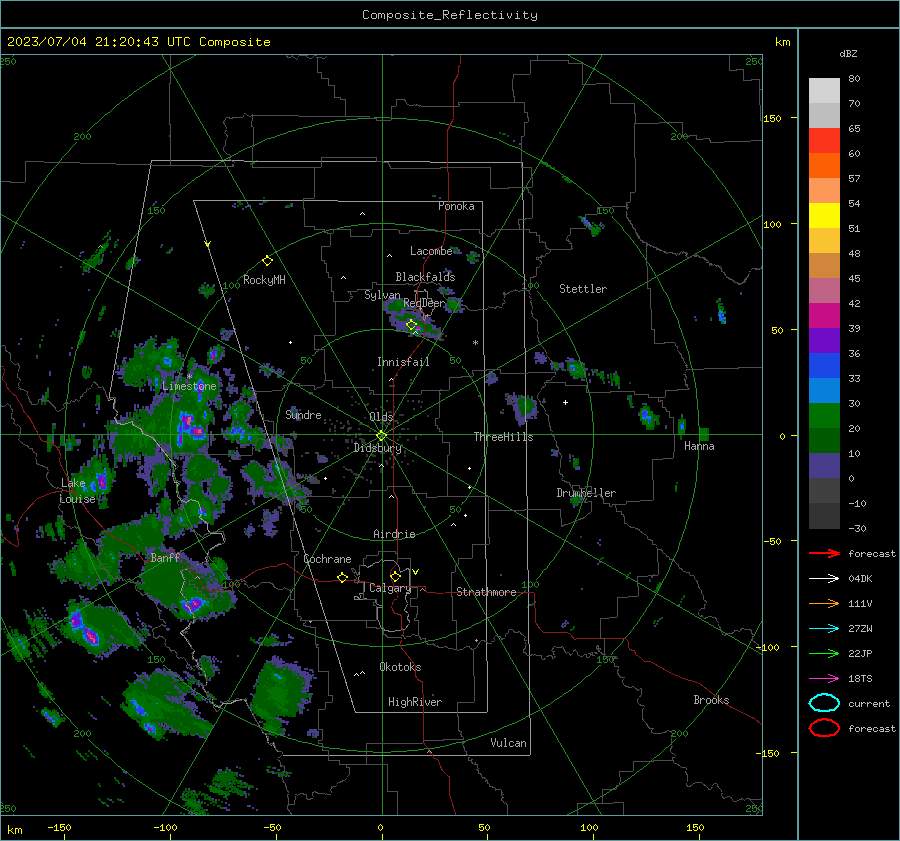Select the Lacombe city label
The width and height of the screenshot is (900, 841).
click(x=431, y=251)
